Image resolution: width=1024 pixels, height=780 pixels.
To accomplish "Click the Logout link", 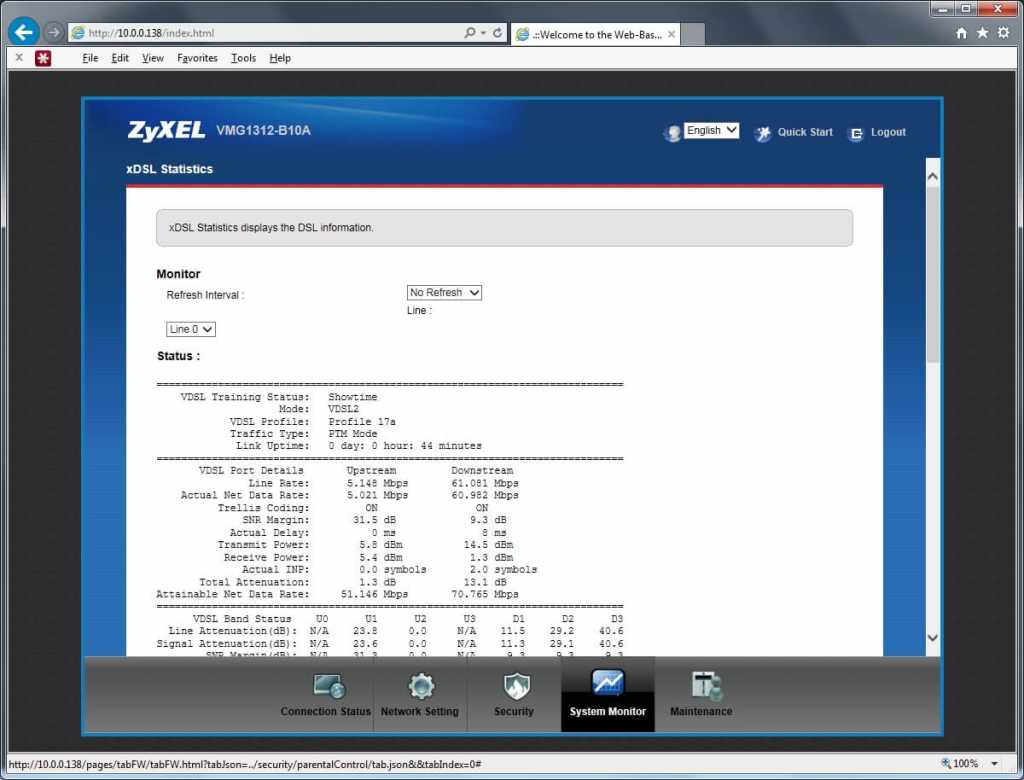I will pos(888,132).
